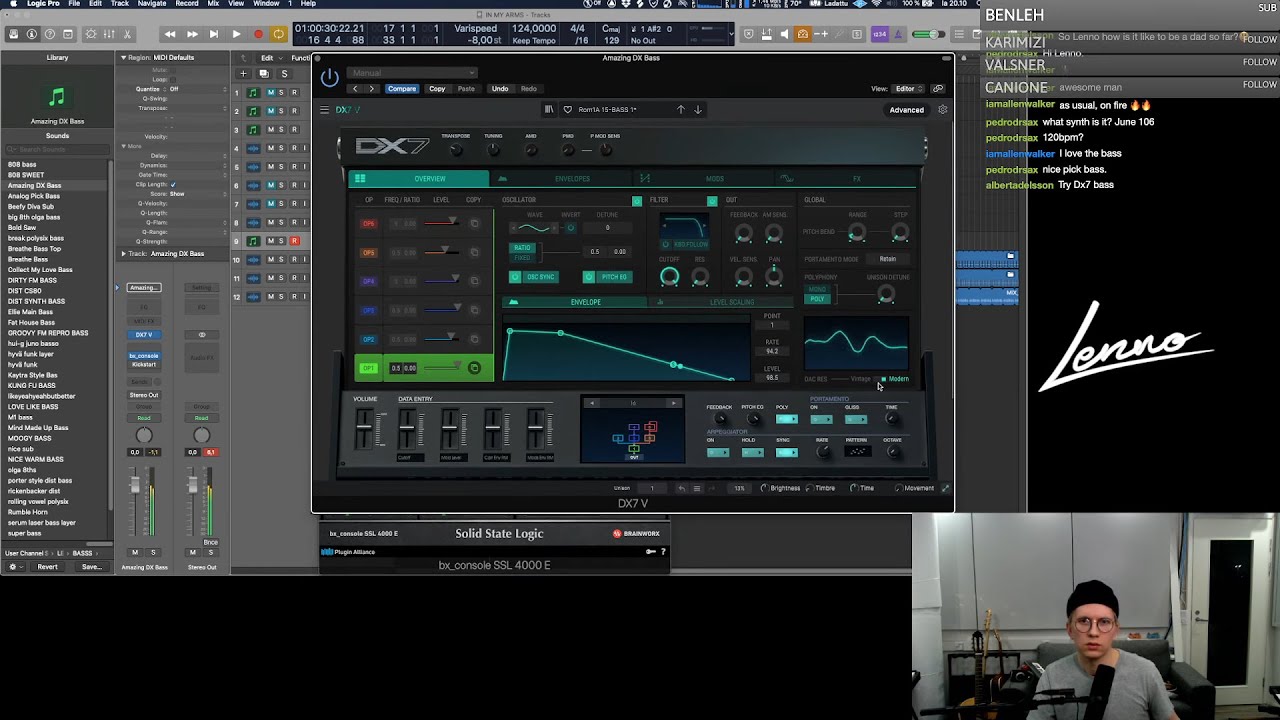
Task: Select operator OP5 button
Action: tap(369, 253)
